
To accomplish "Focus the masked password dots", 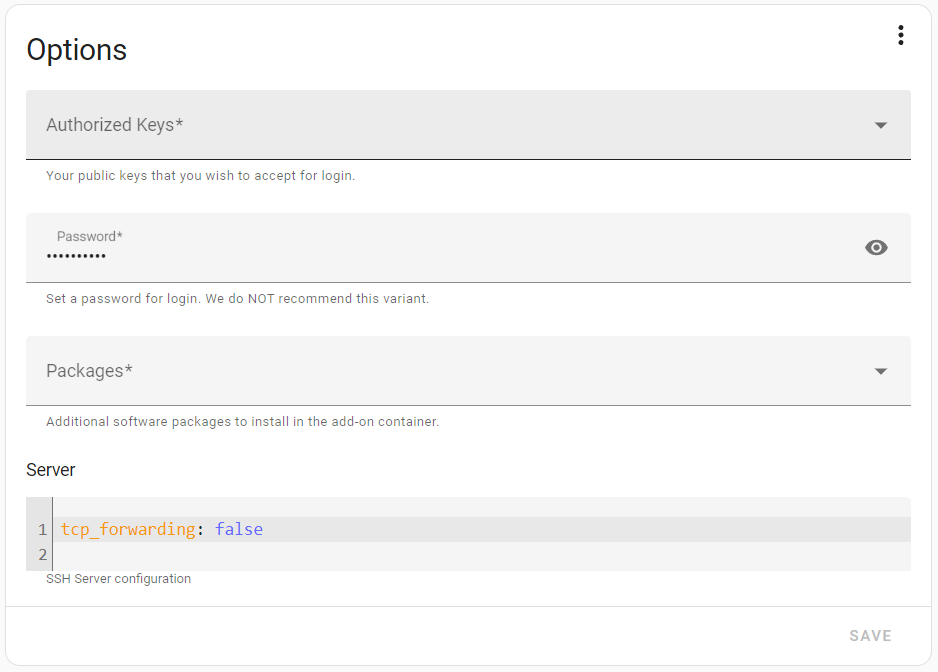I will pos(76,257).
